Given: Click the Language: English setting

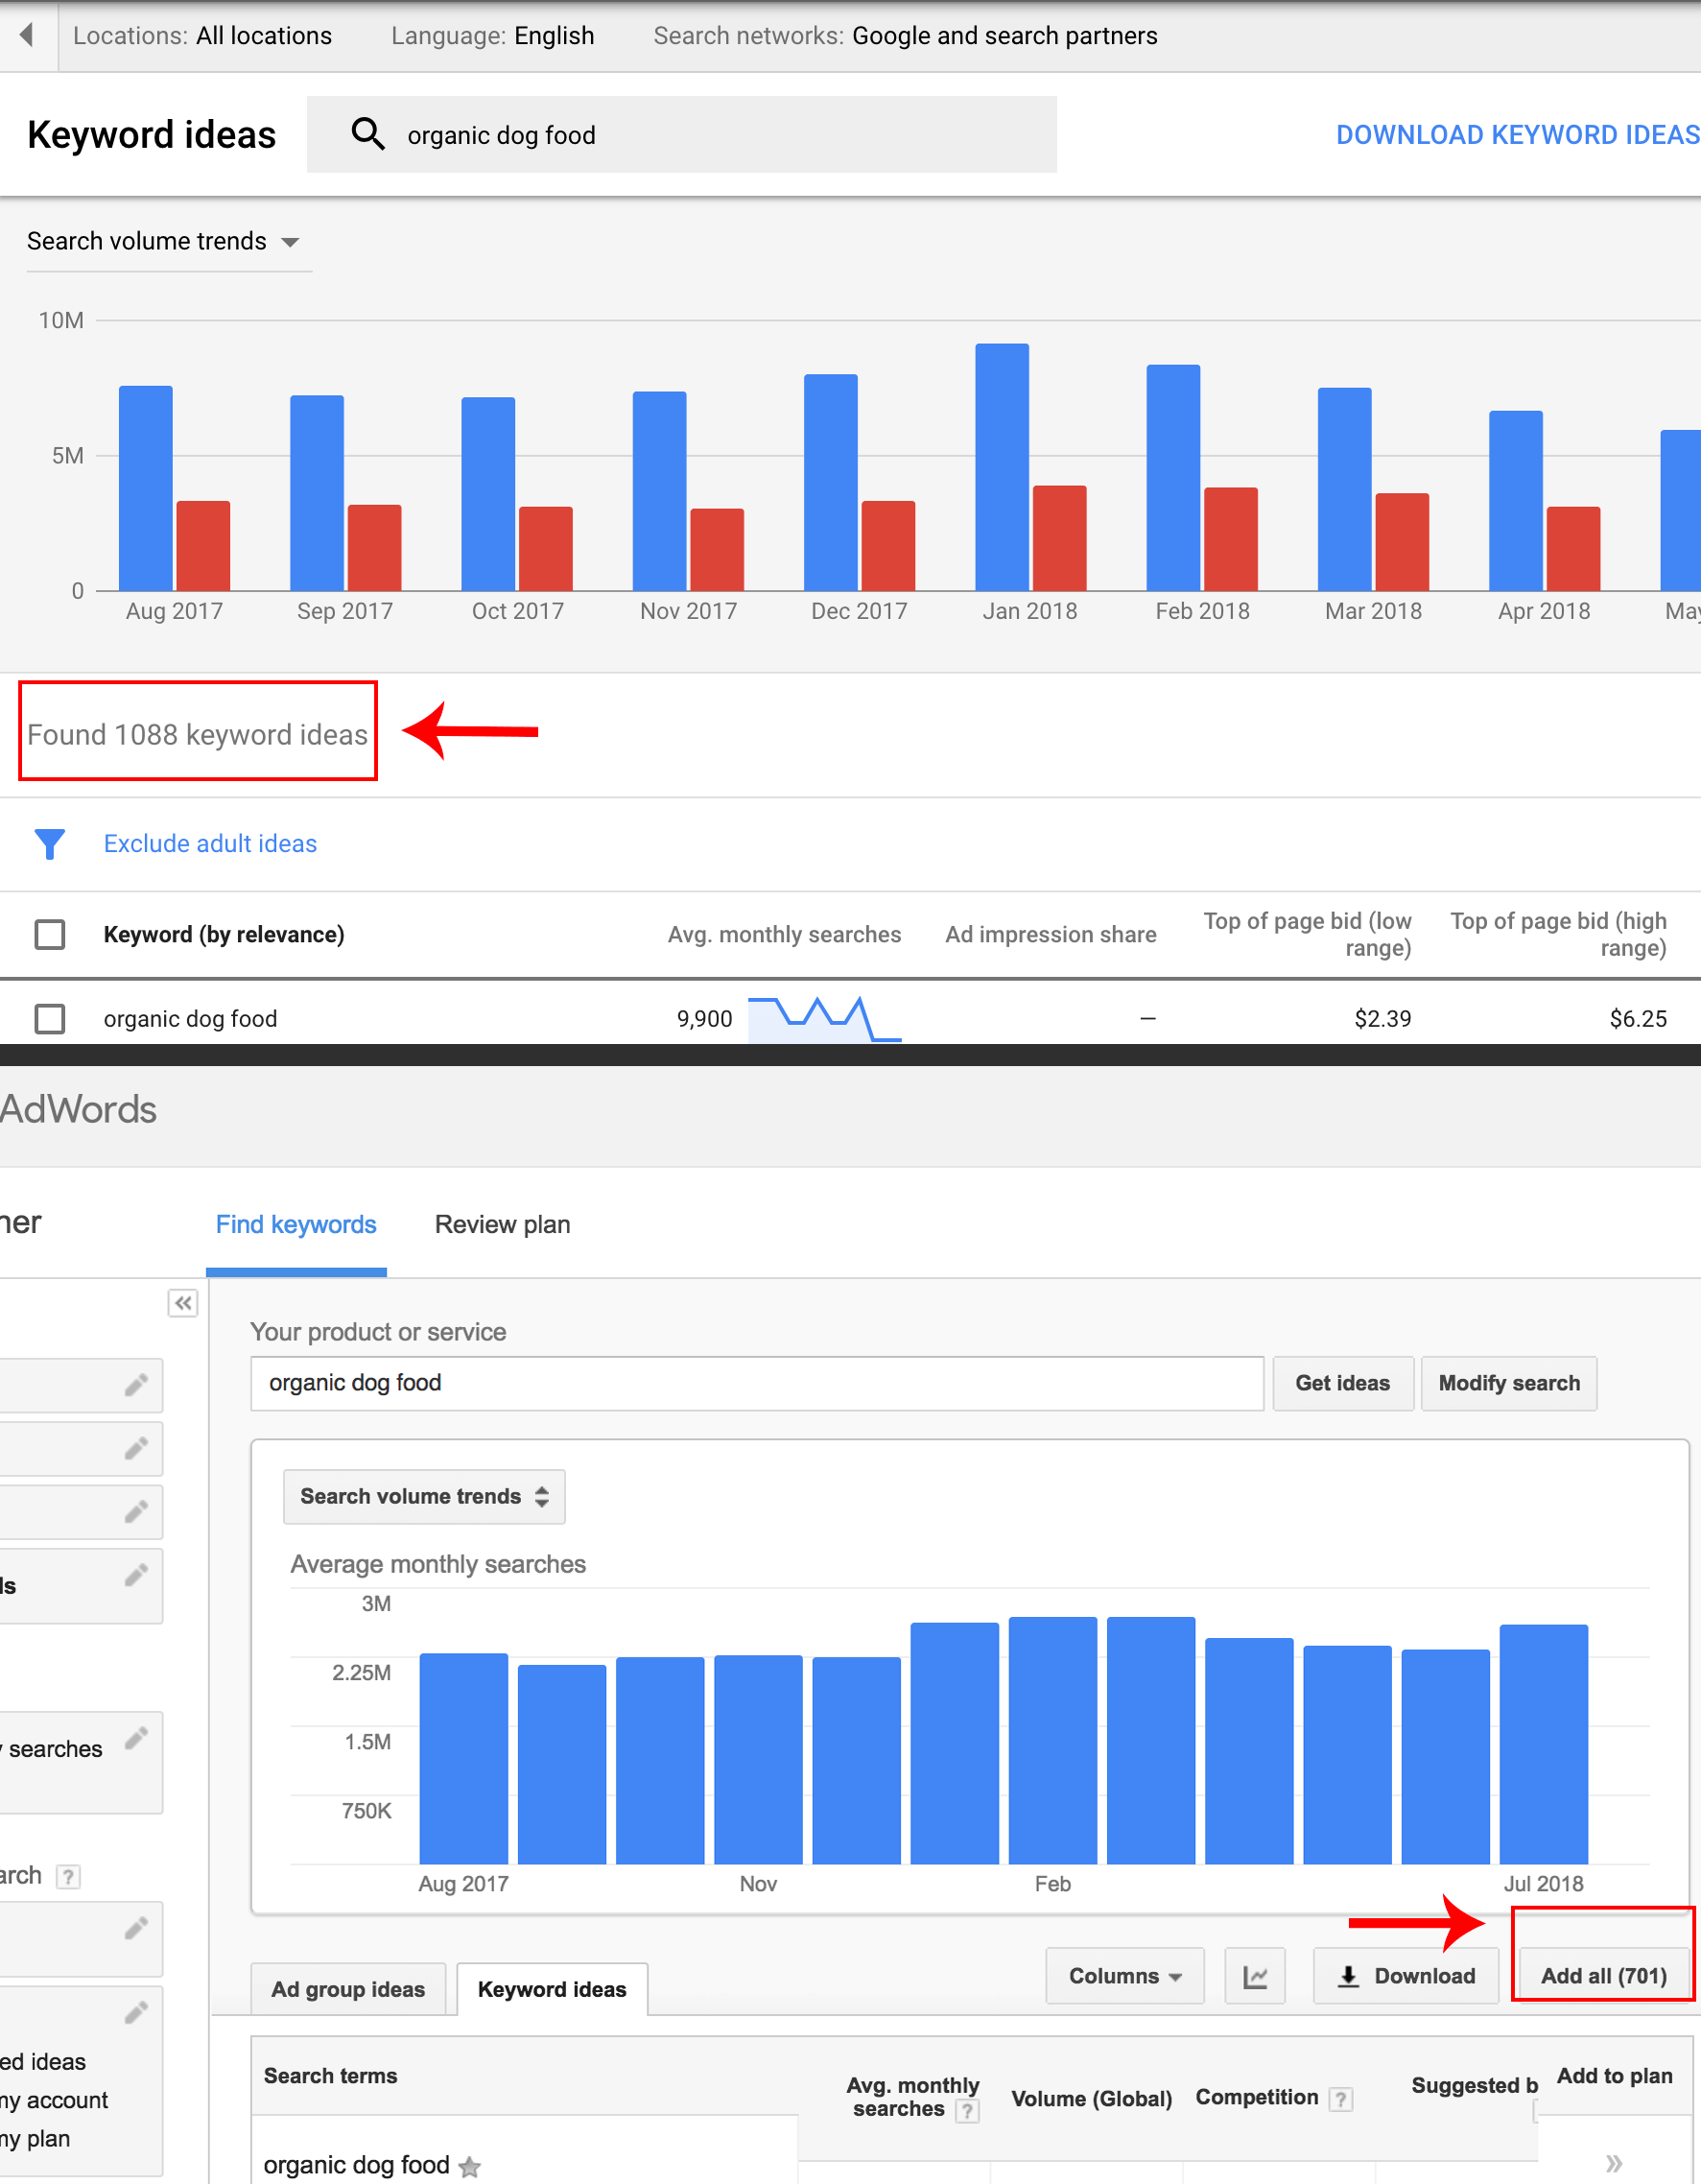Looking at the screenshot, I should pyautogui.click(x=493, y=36).
